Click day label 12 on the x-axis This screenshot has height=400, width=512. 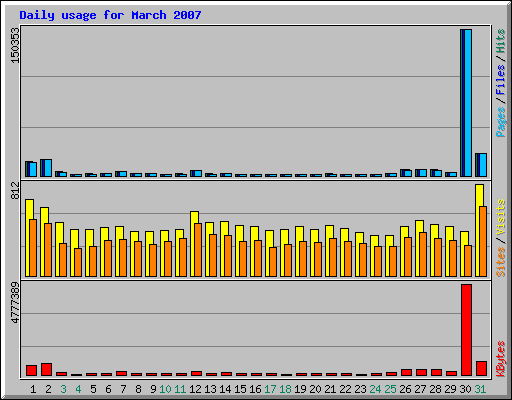click(195, 389)
